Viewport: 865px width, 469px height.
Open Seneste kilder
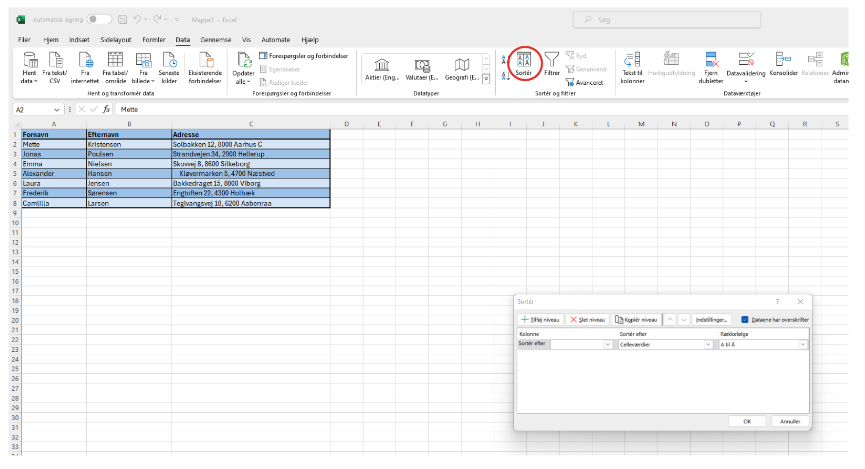tap(169, 68)
